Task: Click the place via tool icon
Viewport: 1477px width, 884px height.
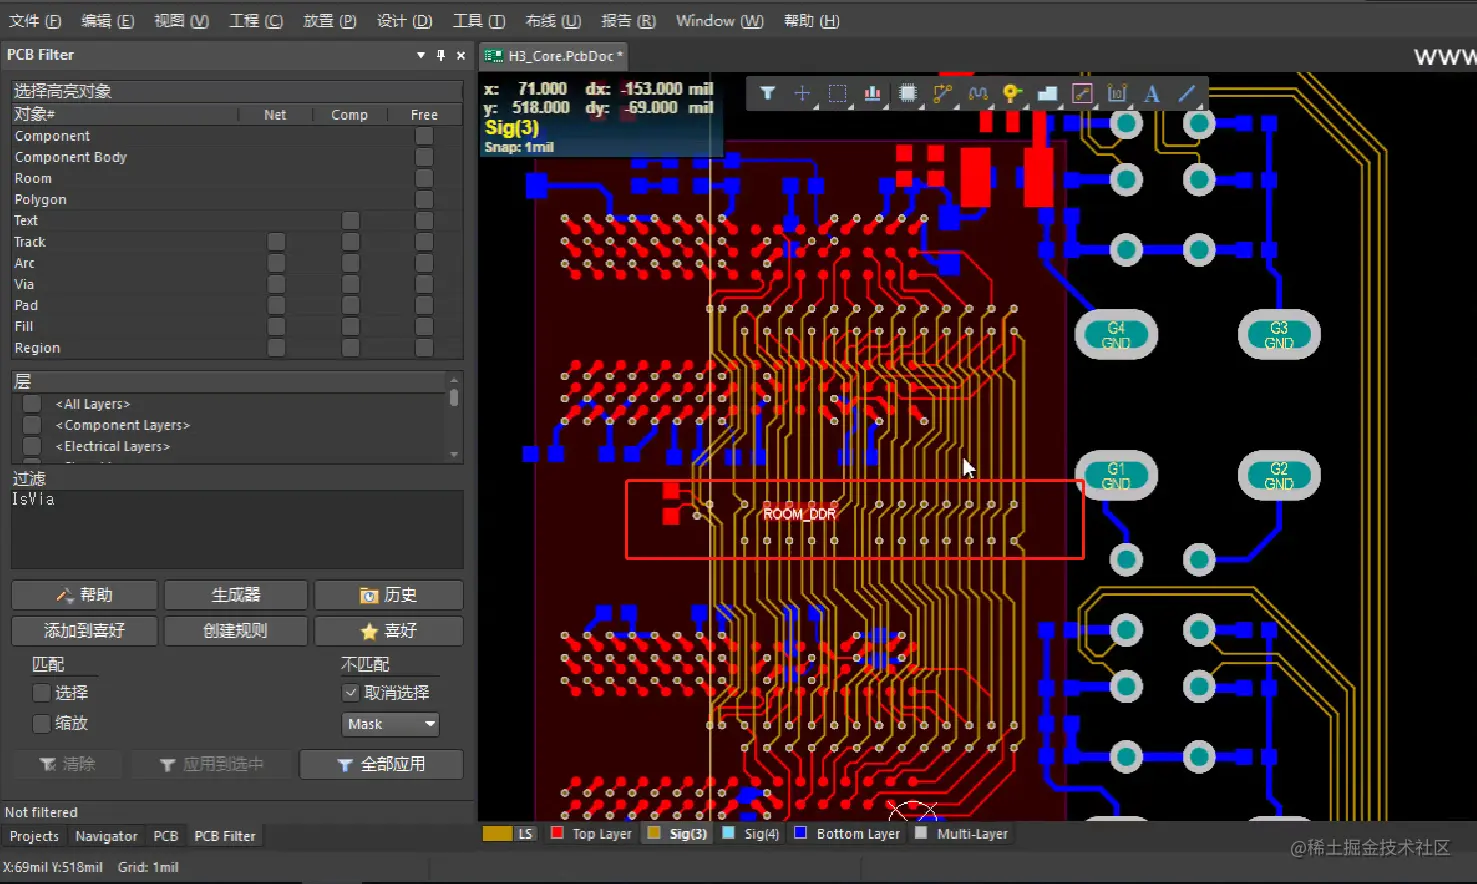Action: tap(1010, 93)
